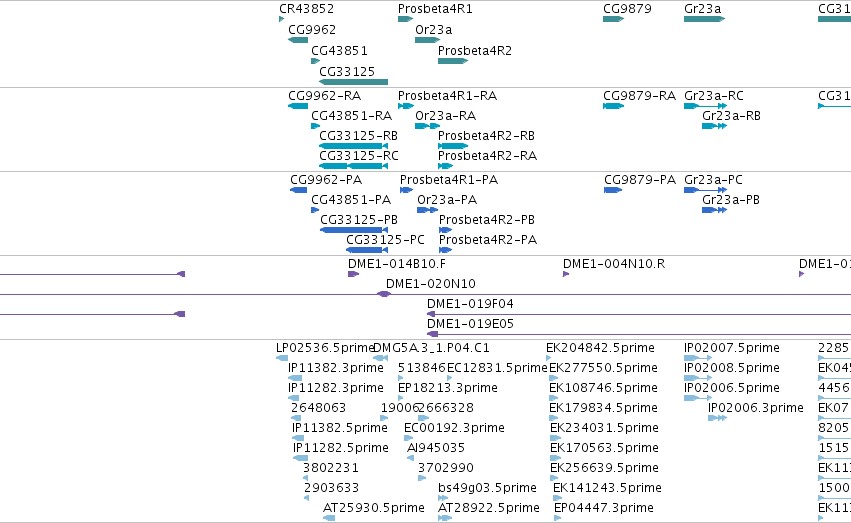The image size is (851, 523).
Task: Click the Gr23a-RC transcript label
Action: [x=714, y=95]
